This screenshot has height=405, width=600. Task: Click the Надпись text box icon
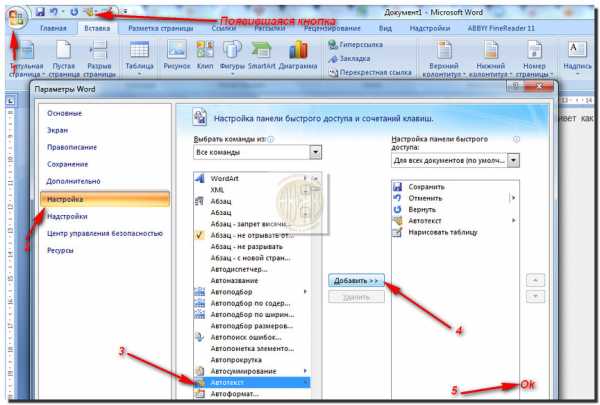click(577, 56)
